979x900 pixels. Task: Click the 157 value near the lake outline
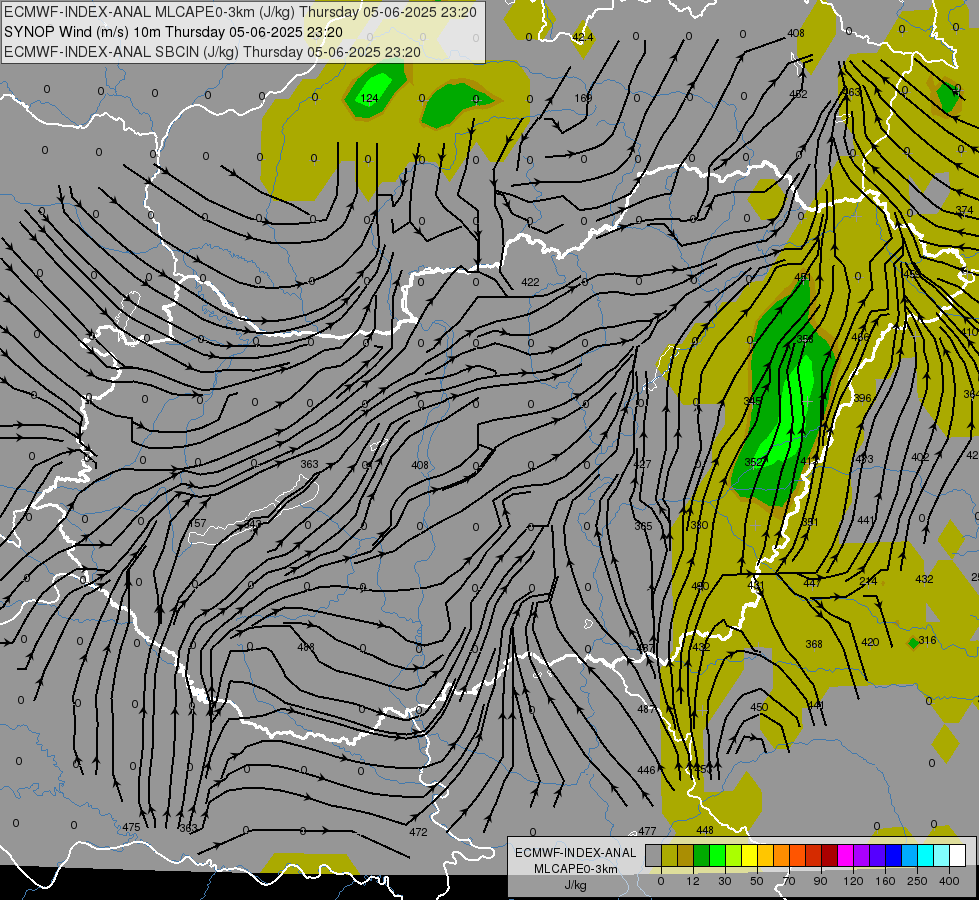(197, 523)
